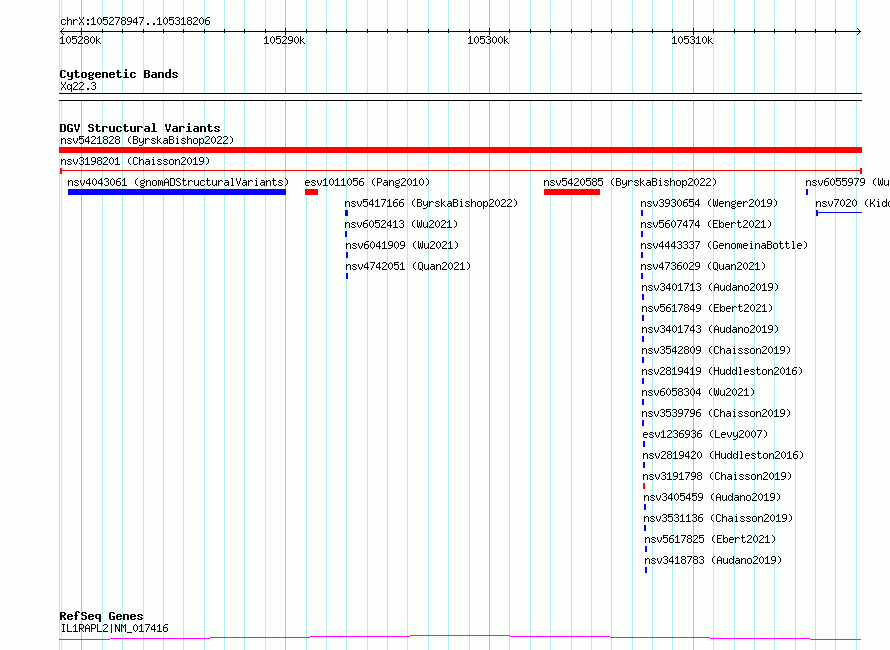Screen dimensions: 890x650
Task: Click the 105290k ruler tick label
Action: [x=284, y=40]
